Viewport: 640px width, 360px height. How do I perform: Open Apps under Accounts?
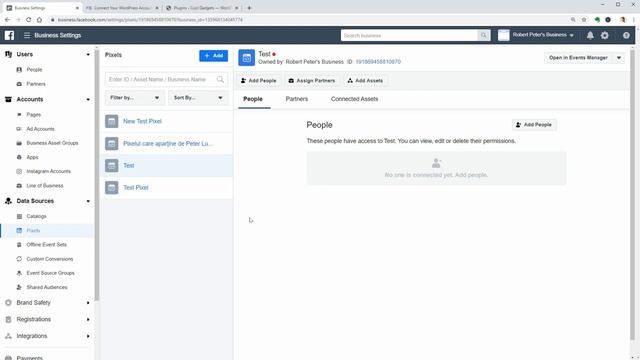32,157
